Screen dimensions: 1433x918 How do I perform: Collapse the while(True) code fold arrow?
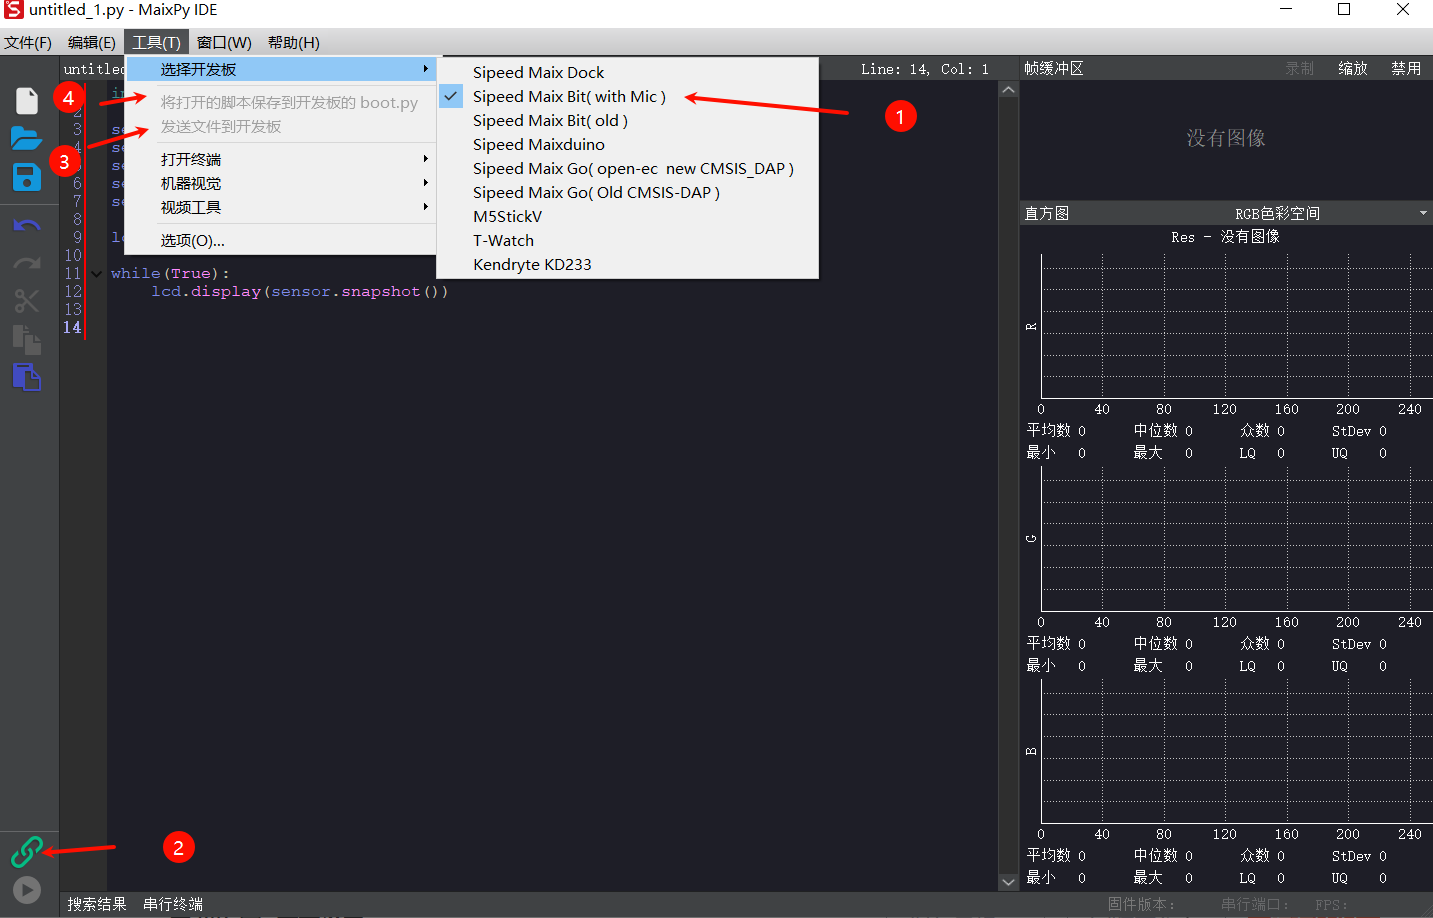[x=96, y=273]
